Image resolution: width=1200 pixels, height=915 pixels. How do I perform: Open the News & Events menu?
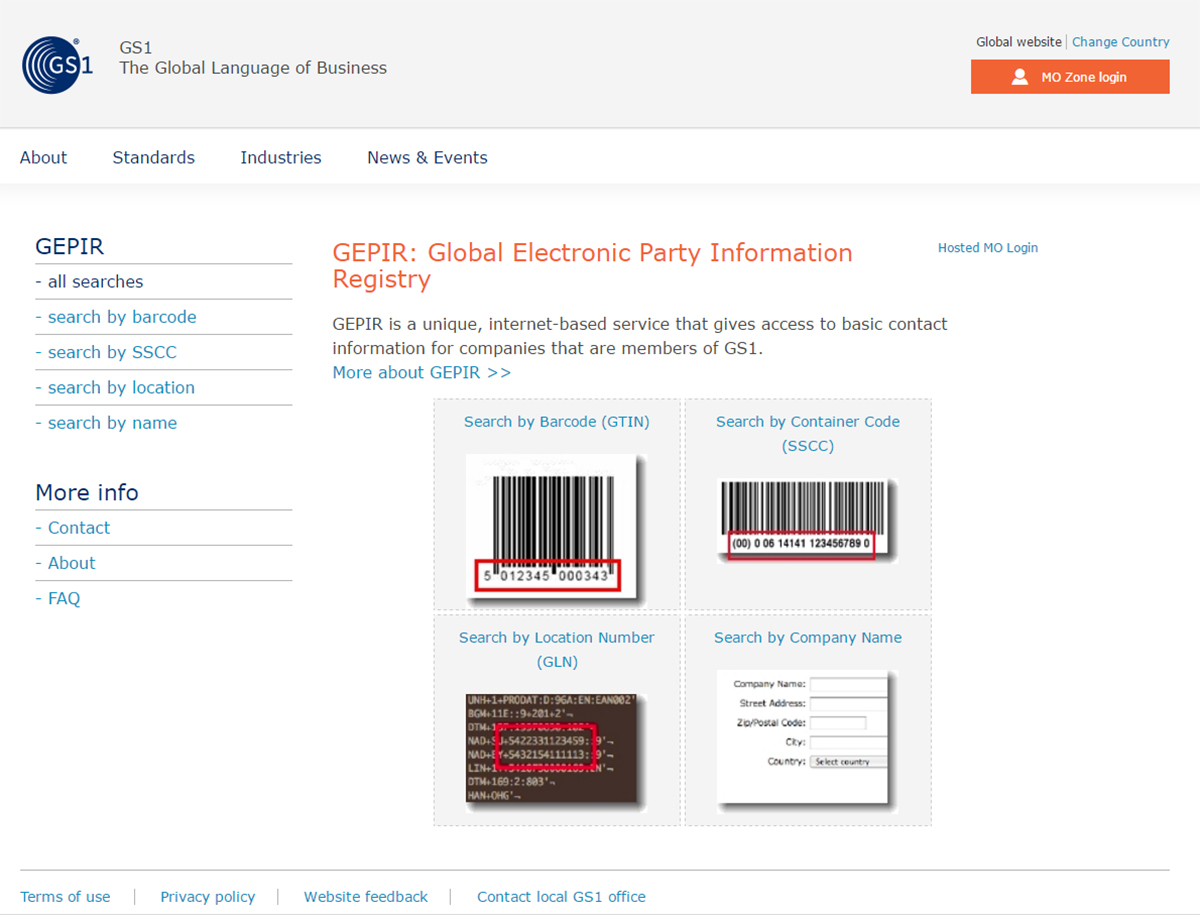point(427,157)
